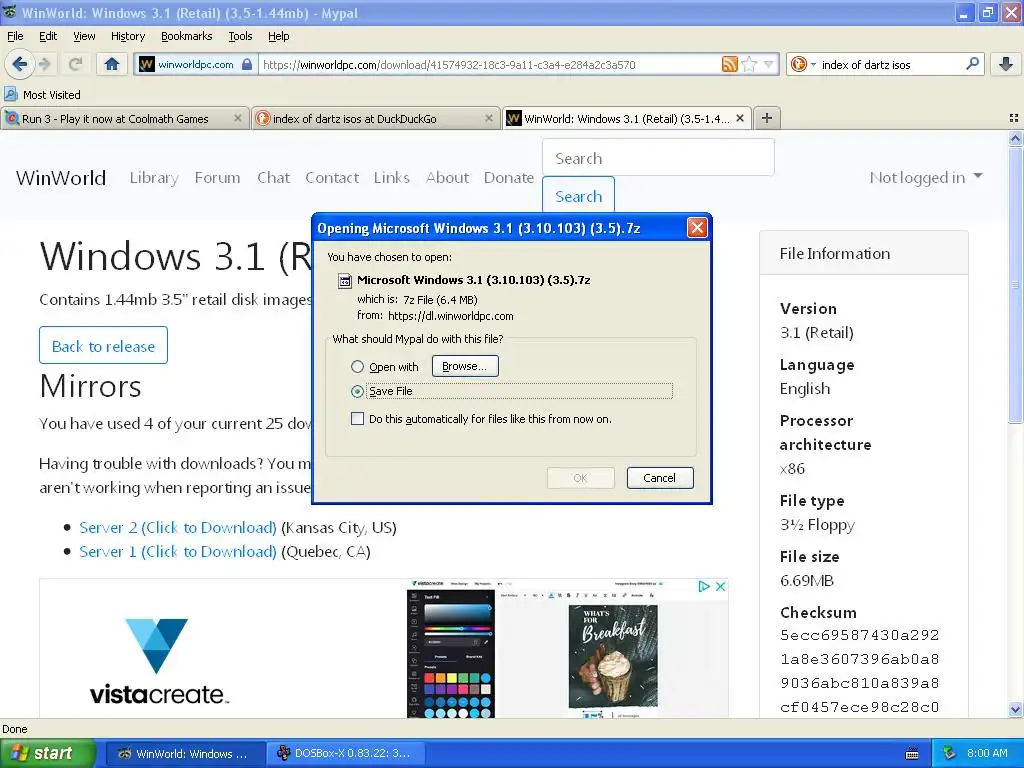This screenshot has width=1024, height=768.
Task: Close the WinWorld tab
Action: click(740, 118)
